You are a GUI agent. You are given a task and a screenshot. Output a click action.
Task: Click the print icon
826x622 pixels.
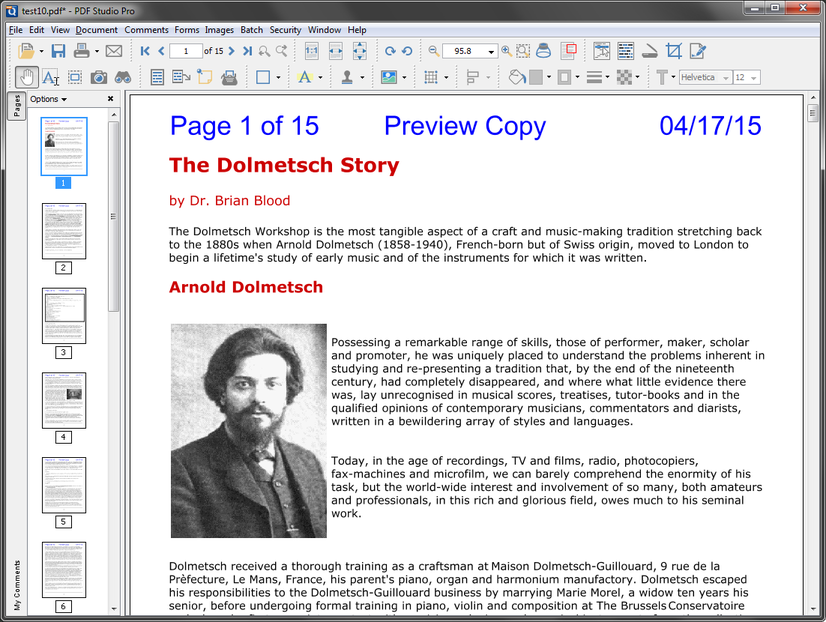pos(81,51)
